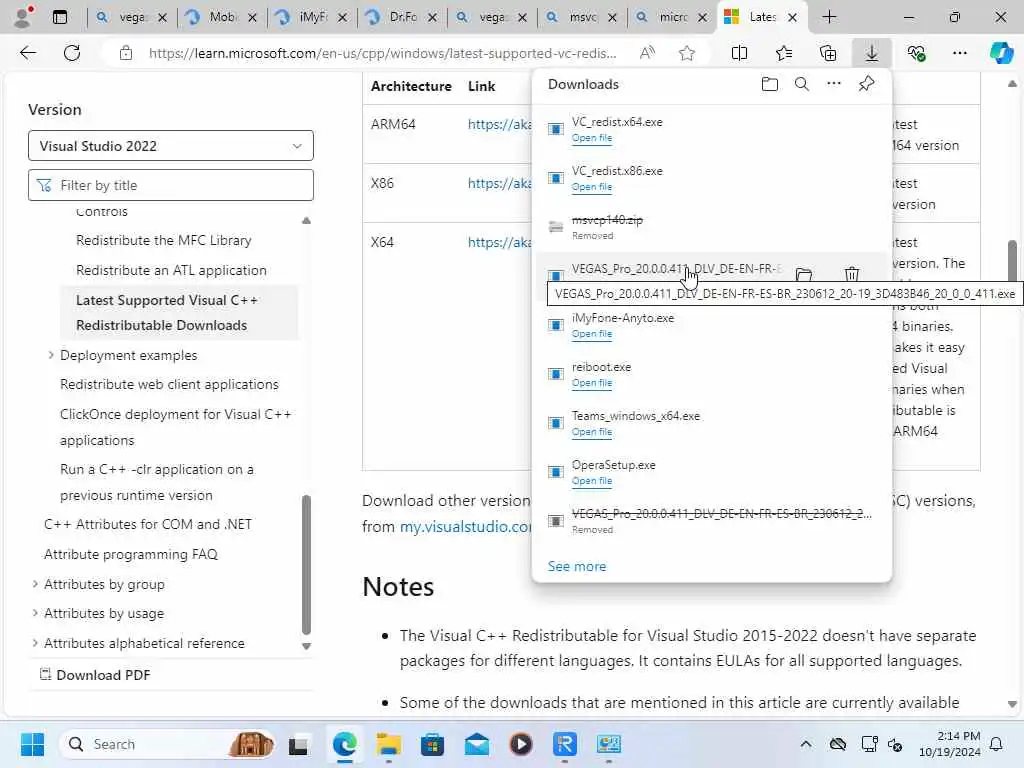The image size is (1024, 768).
Task: Toggle Split screen icon
Action: pyautogui.click(x=739, y=53)
